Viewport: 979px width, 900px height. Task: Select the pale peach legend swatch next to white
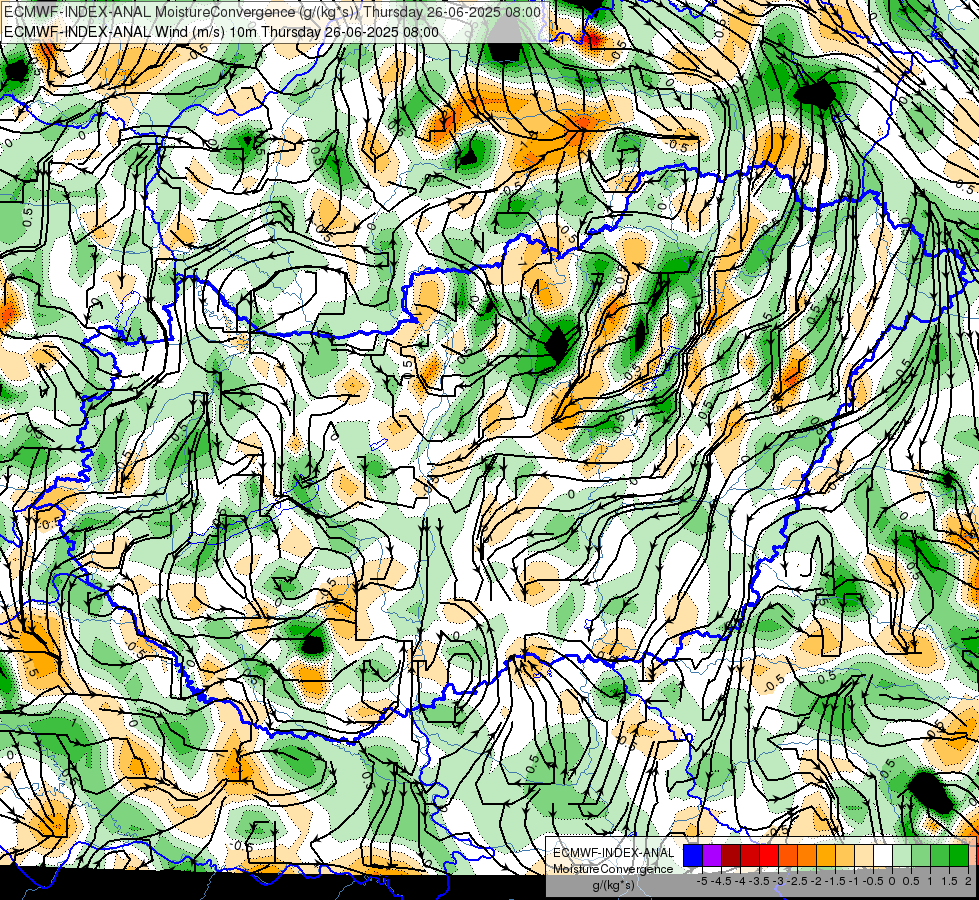point(864,855)
